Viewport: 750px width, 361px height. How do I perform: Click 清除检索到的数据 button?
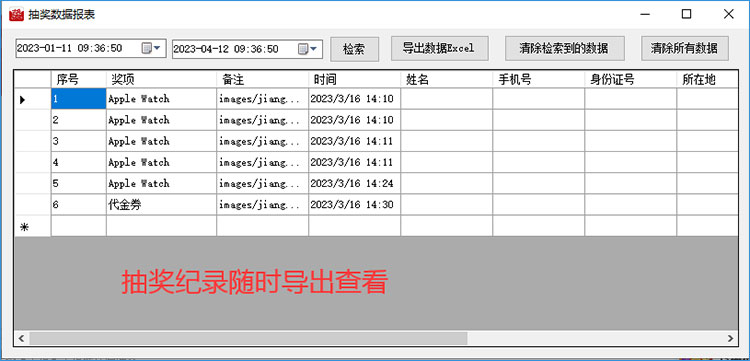tap(565, 48)
